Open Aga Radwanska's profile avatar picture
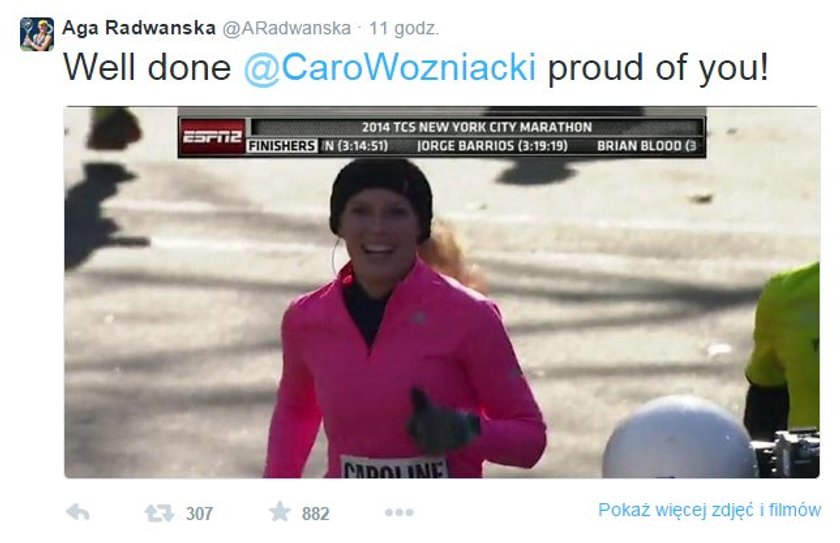This screenshot has width=840, height=543. [37, 34]
